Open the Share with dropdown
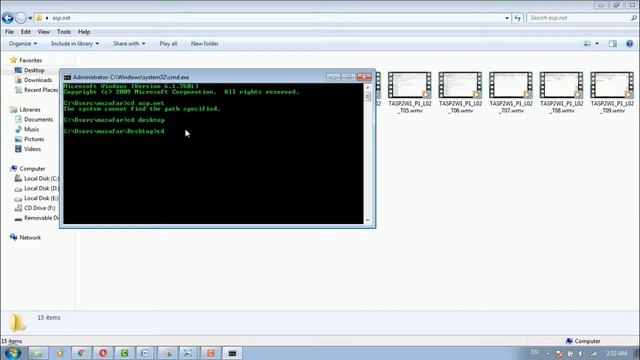Image resolution: width=640 pixels, height=360 pixels. pos(129,44)
